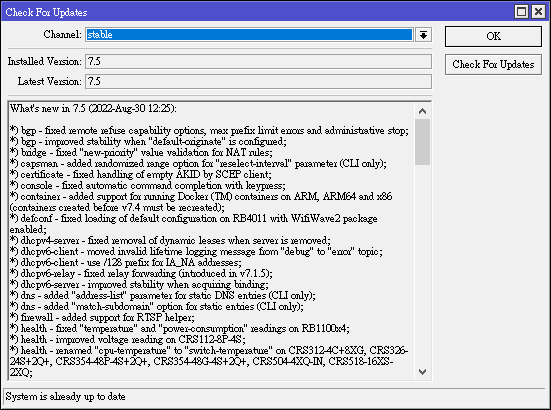
Task: Click the health "switch-temperature" rename line
Action: (x=209, y=361)
